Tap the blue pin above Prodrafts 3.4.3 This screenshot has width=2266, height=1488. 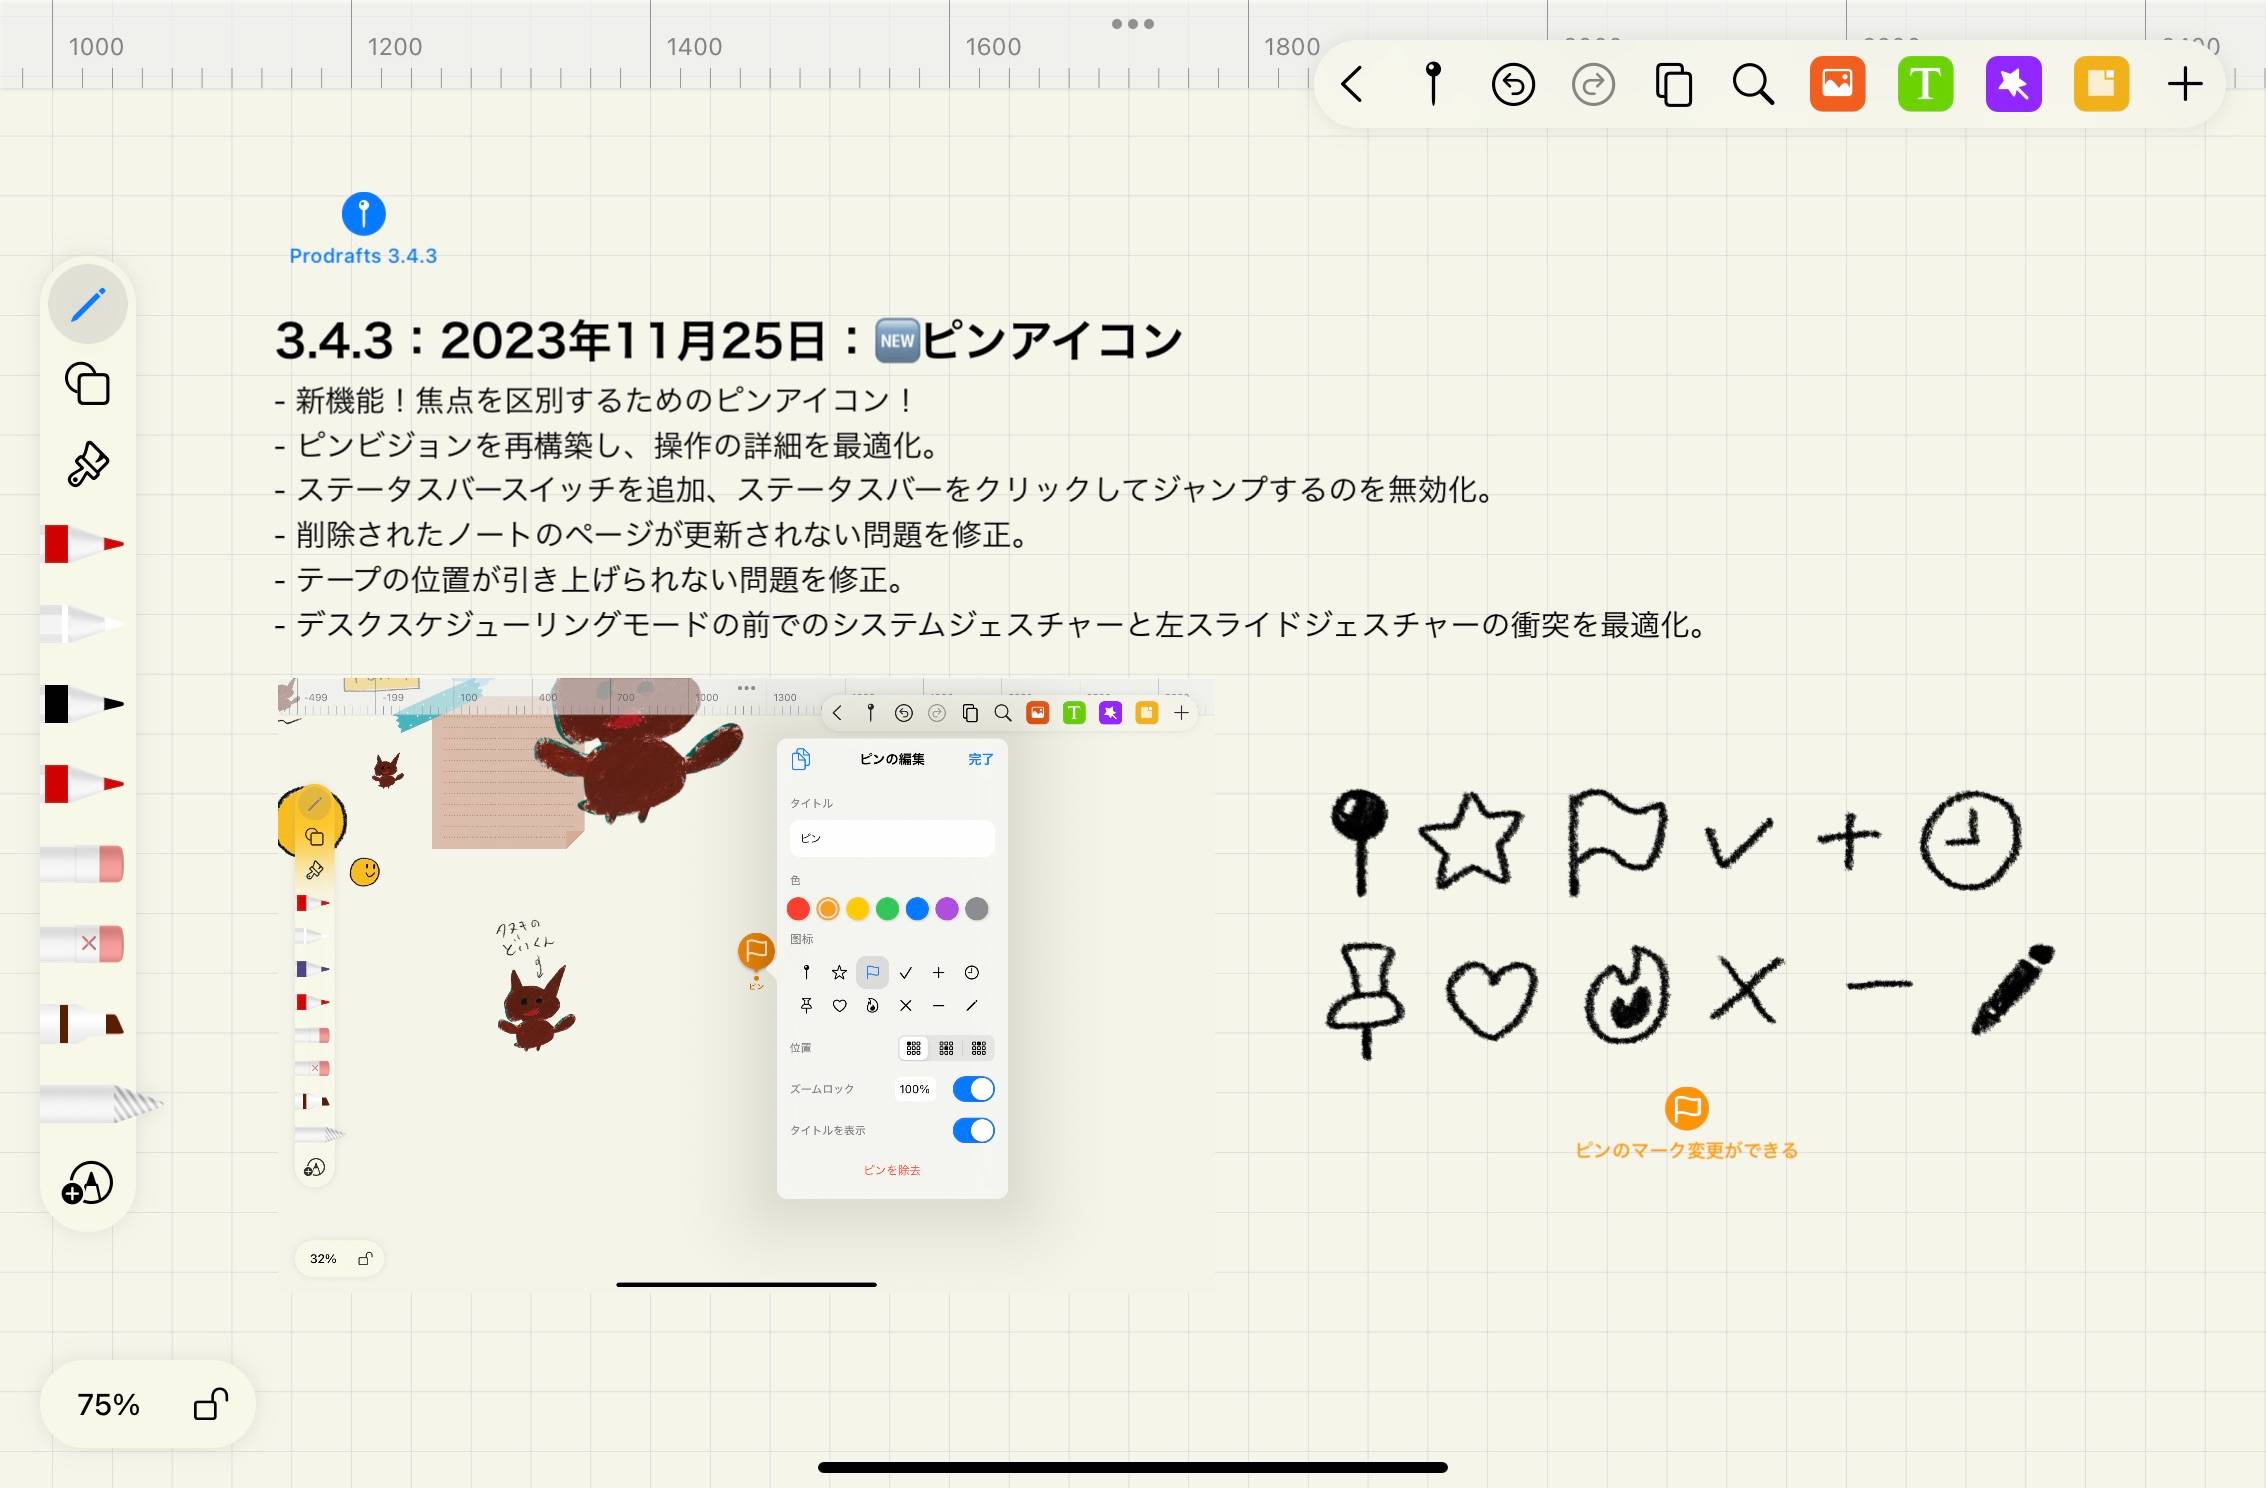pos(364,214)
